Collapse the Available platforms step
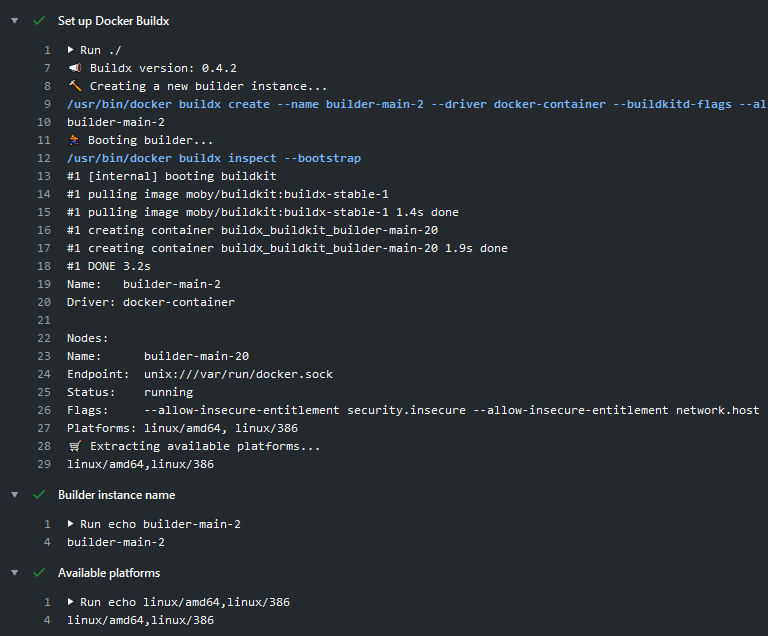This screenshot has width=768, height=636. tap(15, 573)
